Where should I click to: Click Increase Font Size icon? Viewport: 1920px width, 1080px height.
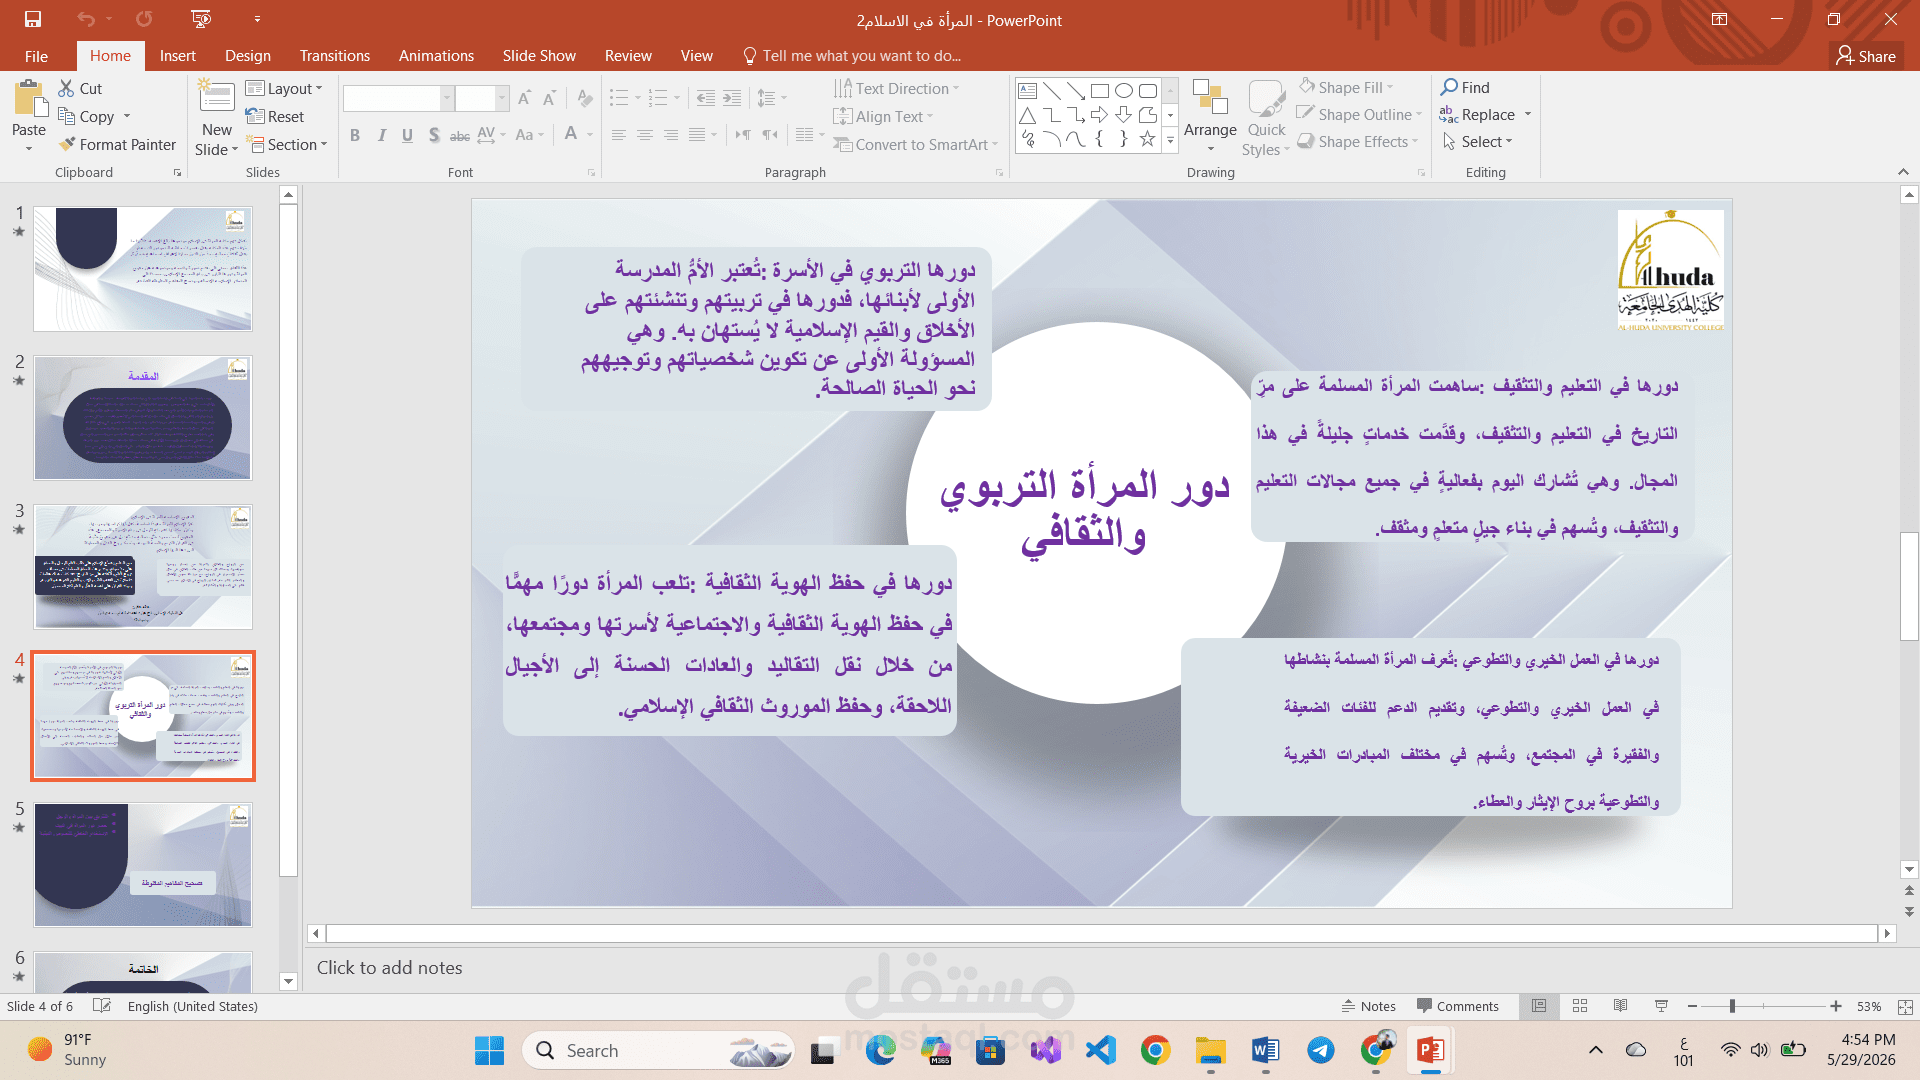[524, 98]
